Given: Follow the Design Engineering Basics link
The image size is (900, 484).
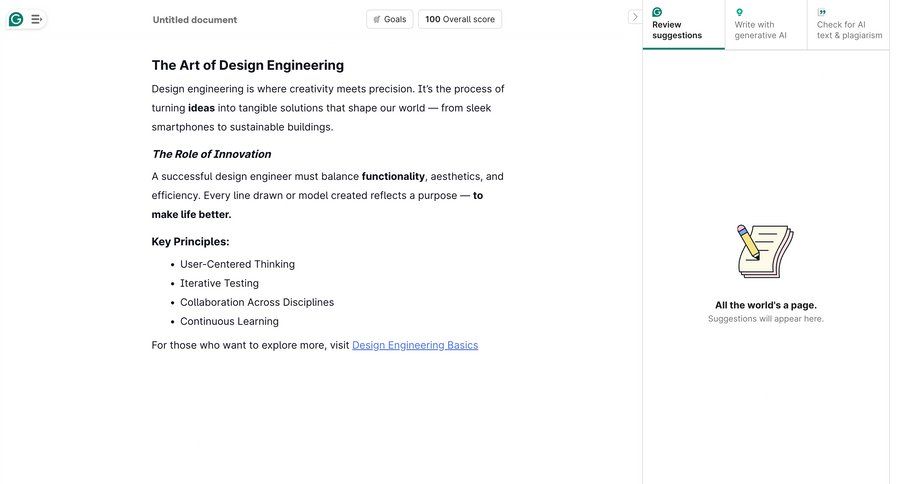Looking at the screenshot, I should [415, 345].
